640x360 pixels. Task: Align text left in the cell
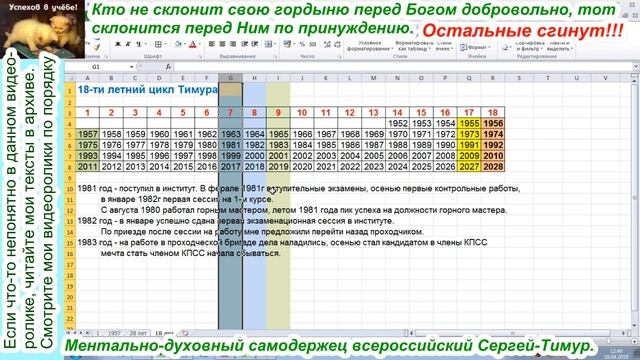pos(212,44)
